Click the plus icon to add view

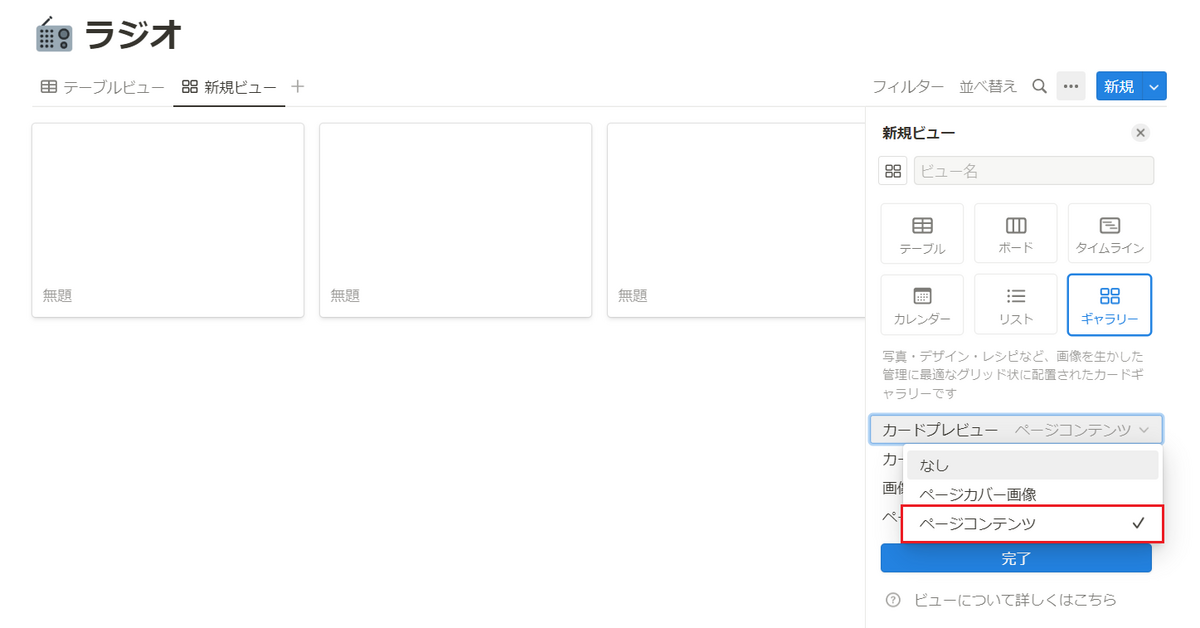(297, 87)
